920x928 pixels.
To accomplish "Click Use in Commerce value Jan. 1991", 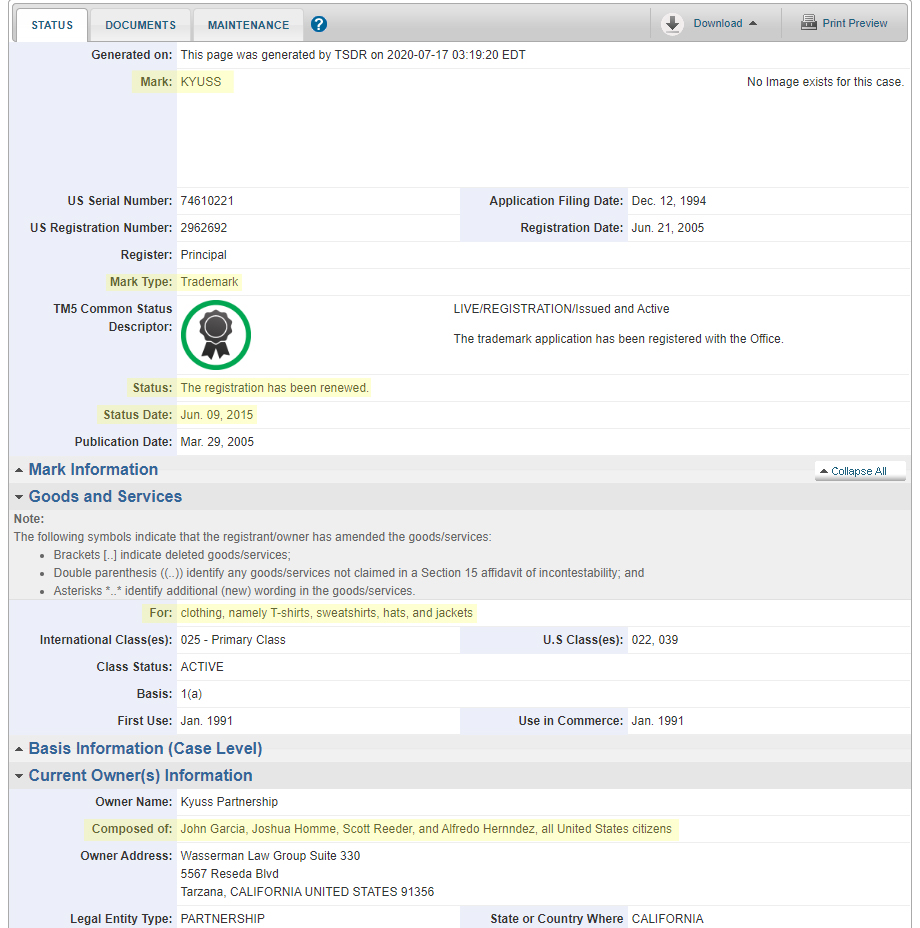I will tap(657, 721).
